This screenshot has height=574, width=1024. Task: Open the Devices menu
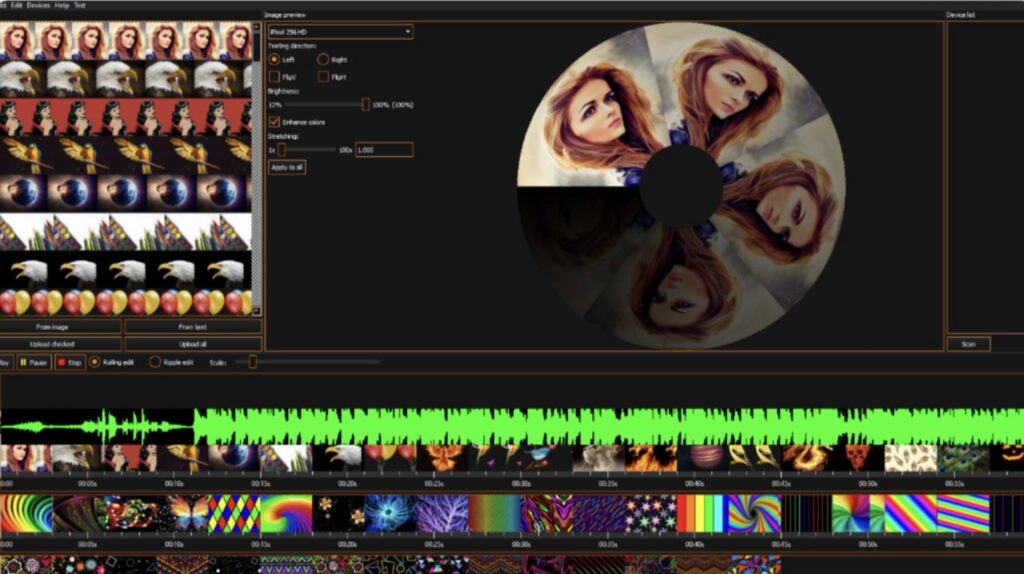(39, 5)
